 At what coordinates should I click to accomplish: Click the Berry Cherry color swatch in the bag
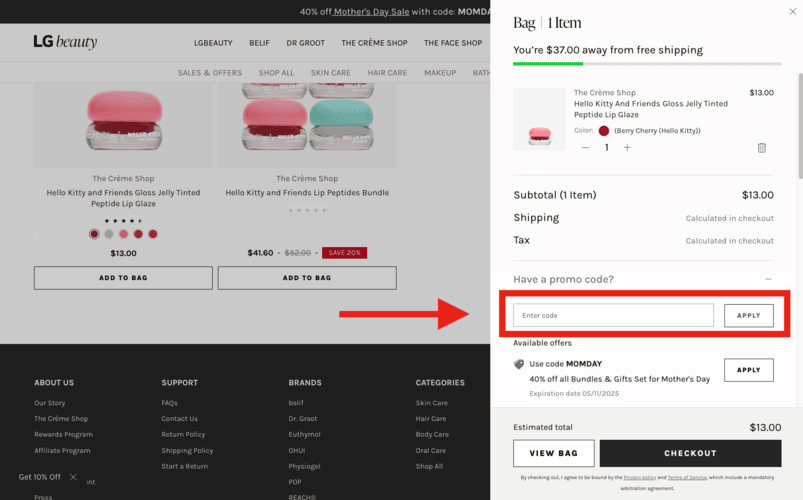[x=604, y=131]
